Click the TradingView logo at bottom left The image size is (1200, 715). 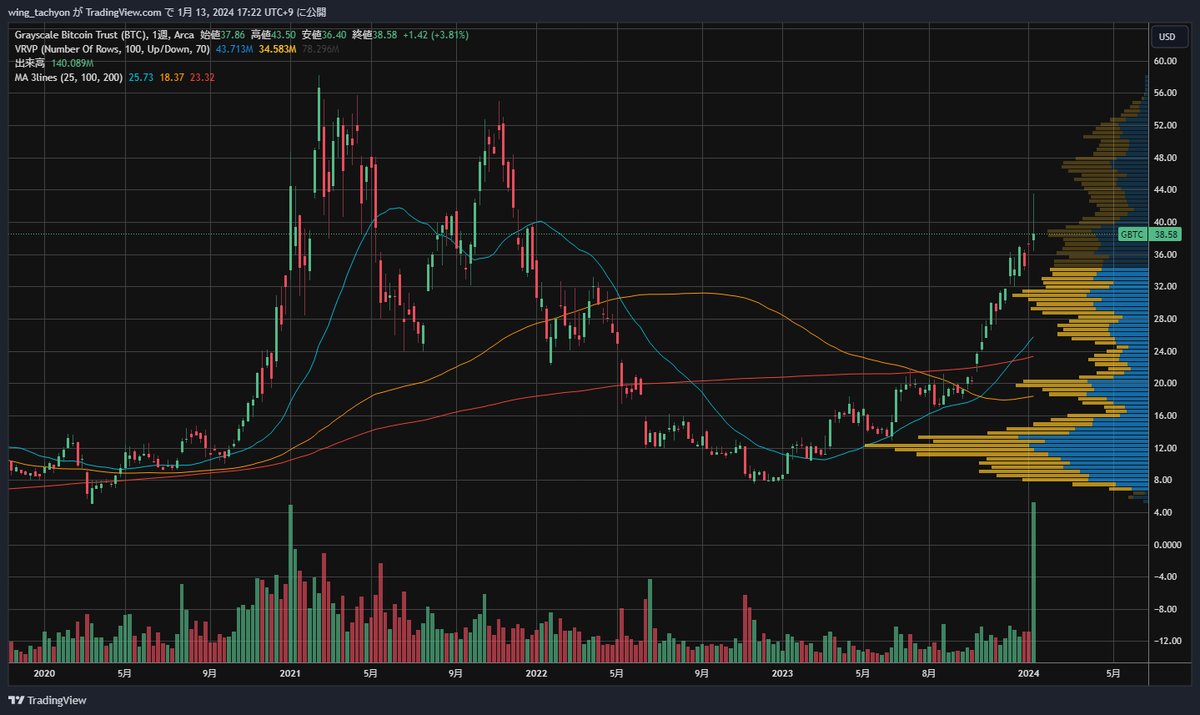pyautogui.click(x=48, y=700)
